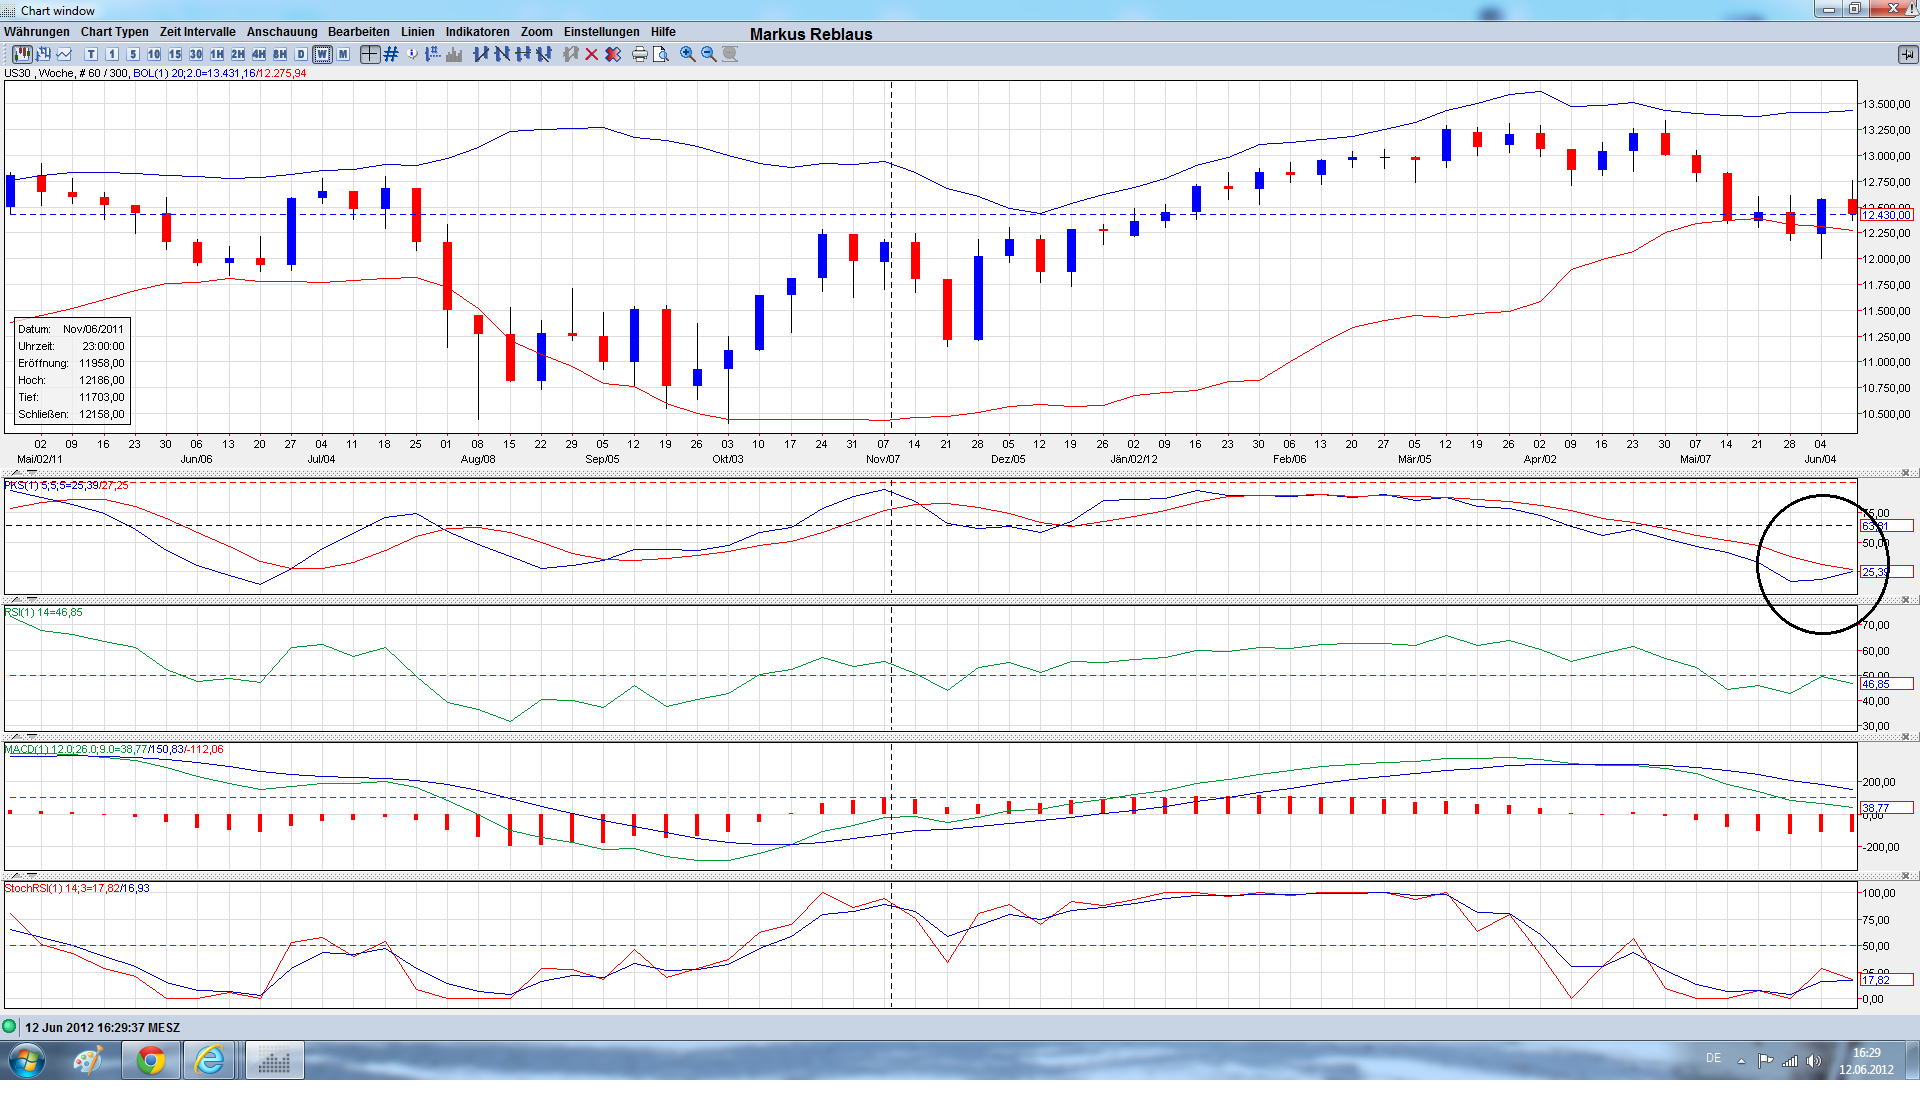Open Google Chrome from the taskbar

click(x=151, y=1061)
